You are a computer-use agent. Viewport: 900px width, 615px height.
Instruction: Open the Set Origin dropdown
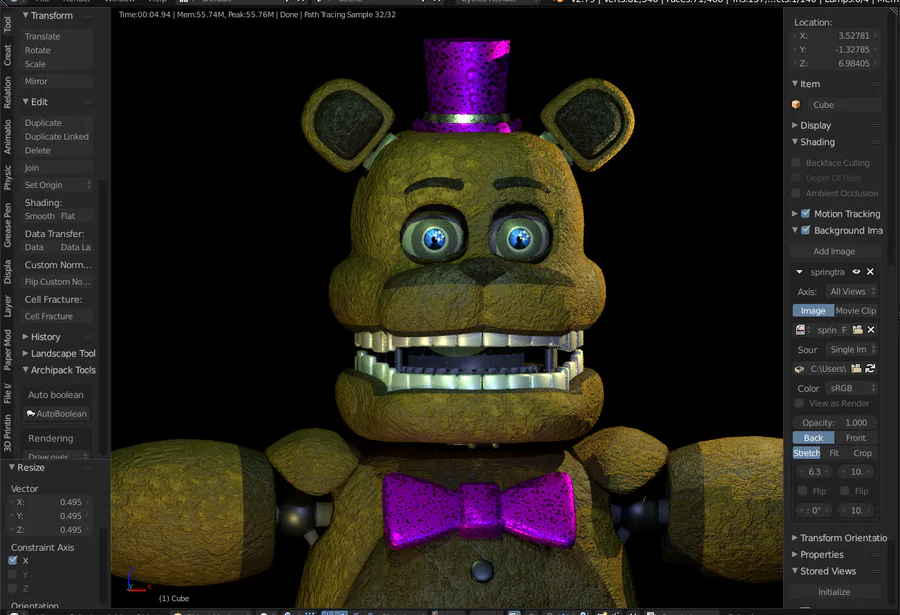coord(57,185)
